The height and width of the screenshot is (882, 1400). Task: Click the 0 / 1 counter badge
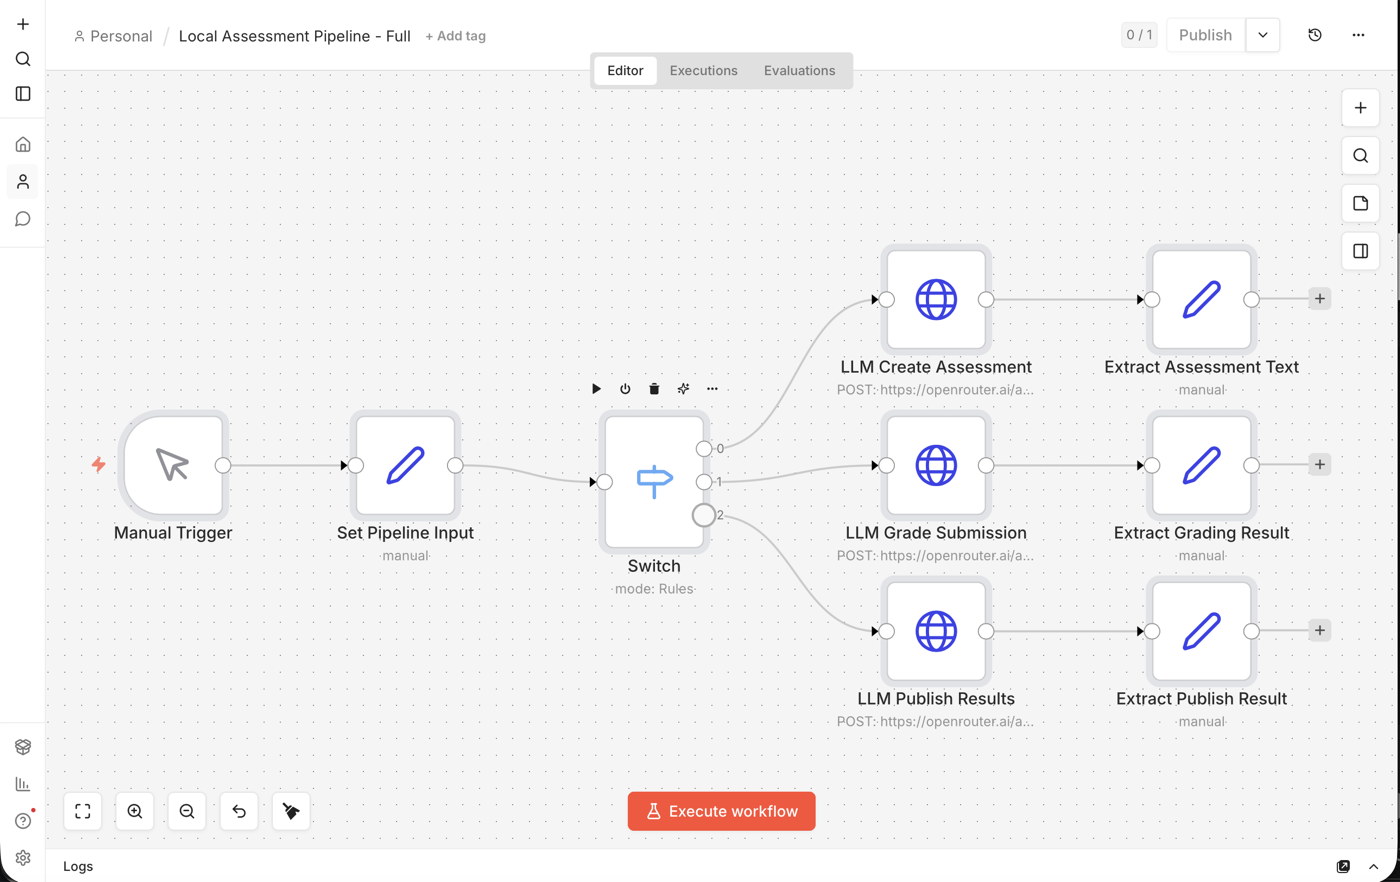1139,35
